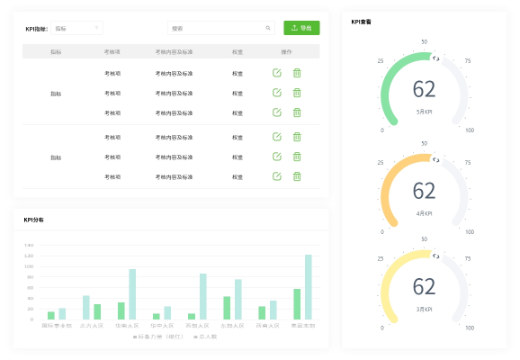Click the 4月KPI label under the orange gauge
The image size is (520, 360).
[424, 213]
